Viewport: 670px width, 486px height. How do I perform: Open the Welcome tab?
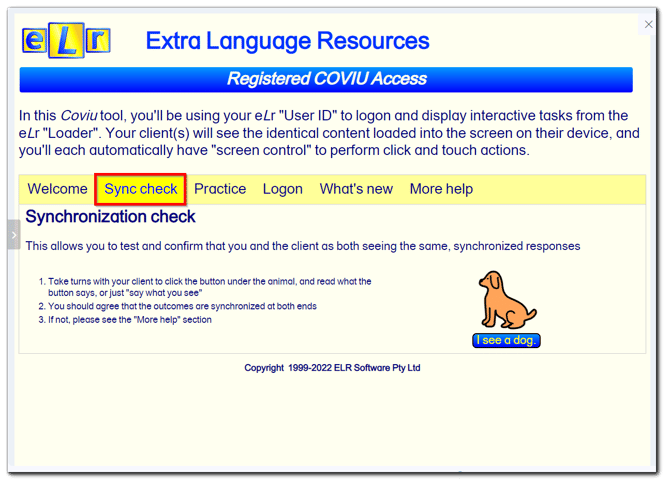pyautogui.click(x=57, y=189)
